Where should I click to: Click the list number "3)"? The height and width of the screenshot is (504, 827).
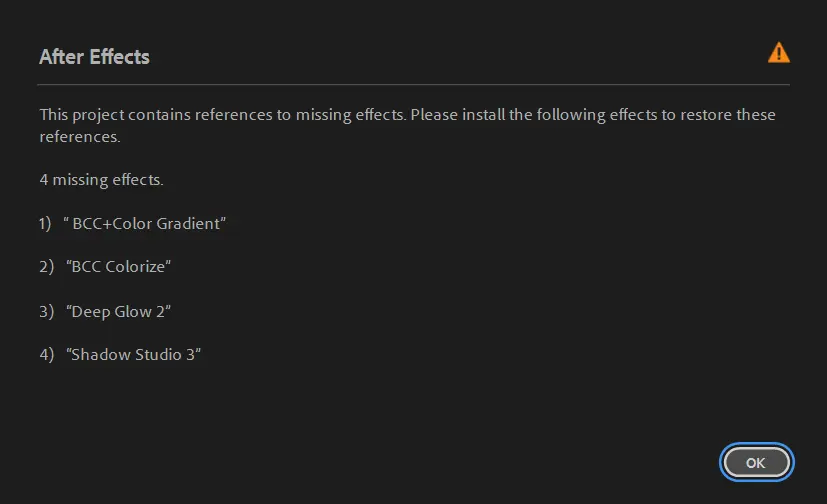pos(46,311)
